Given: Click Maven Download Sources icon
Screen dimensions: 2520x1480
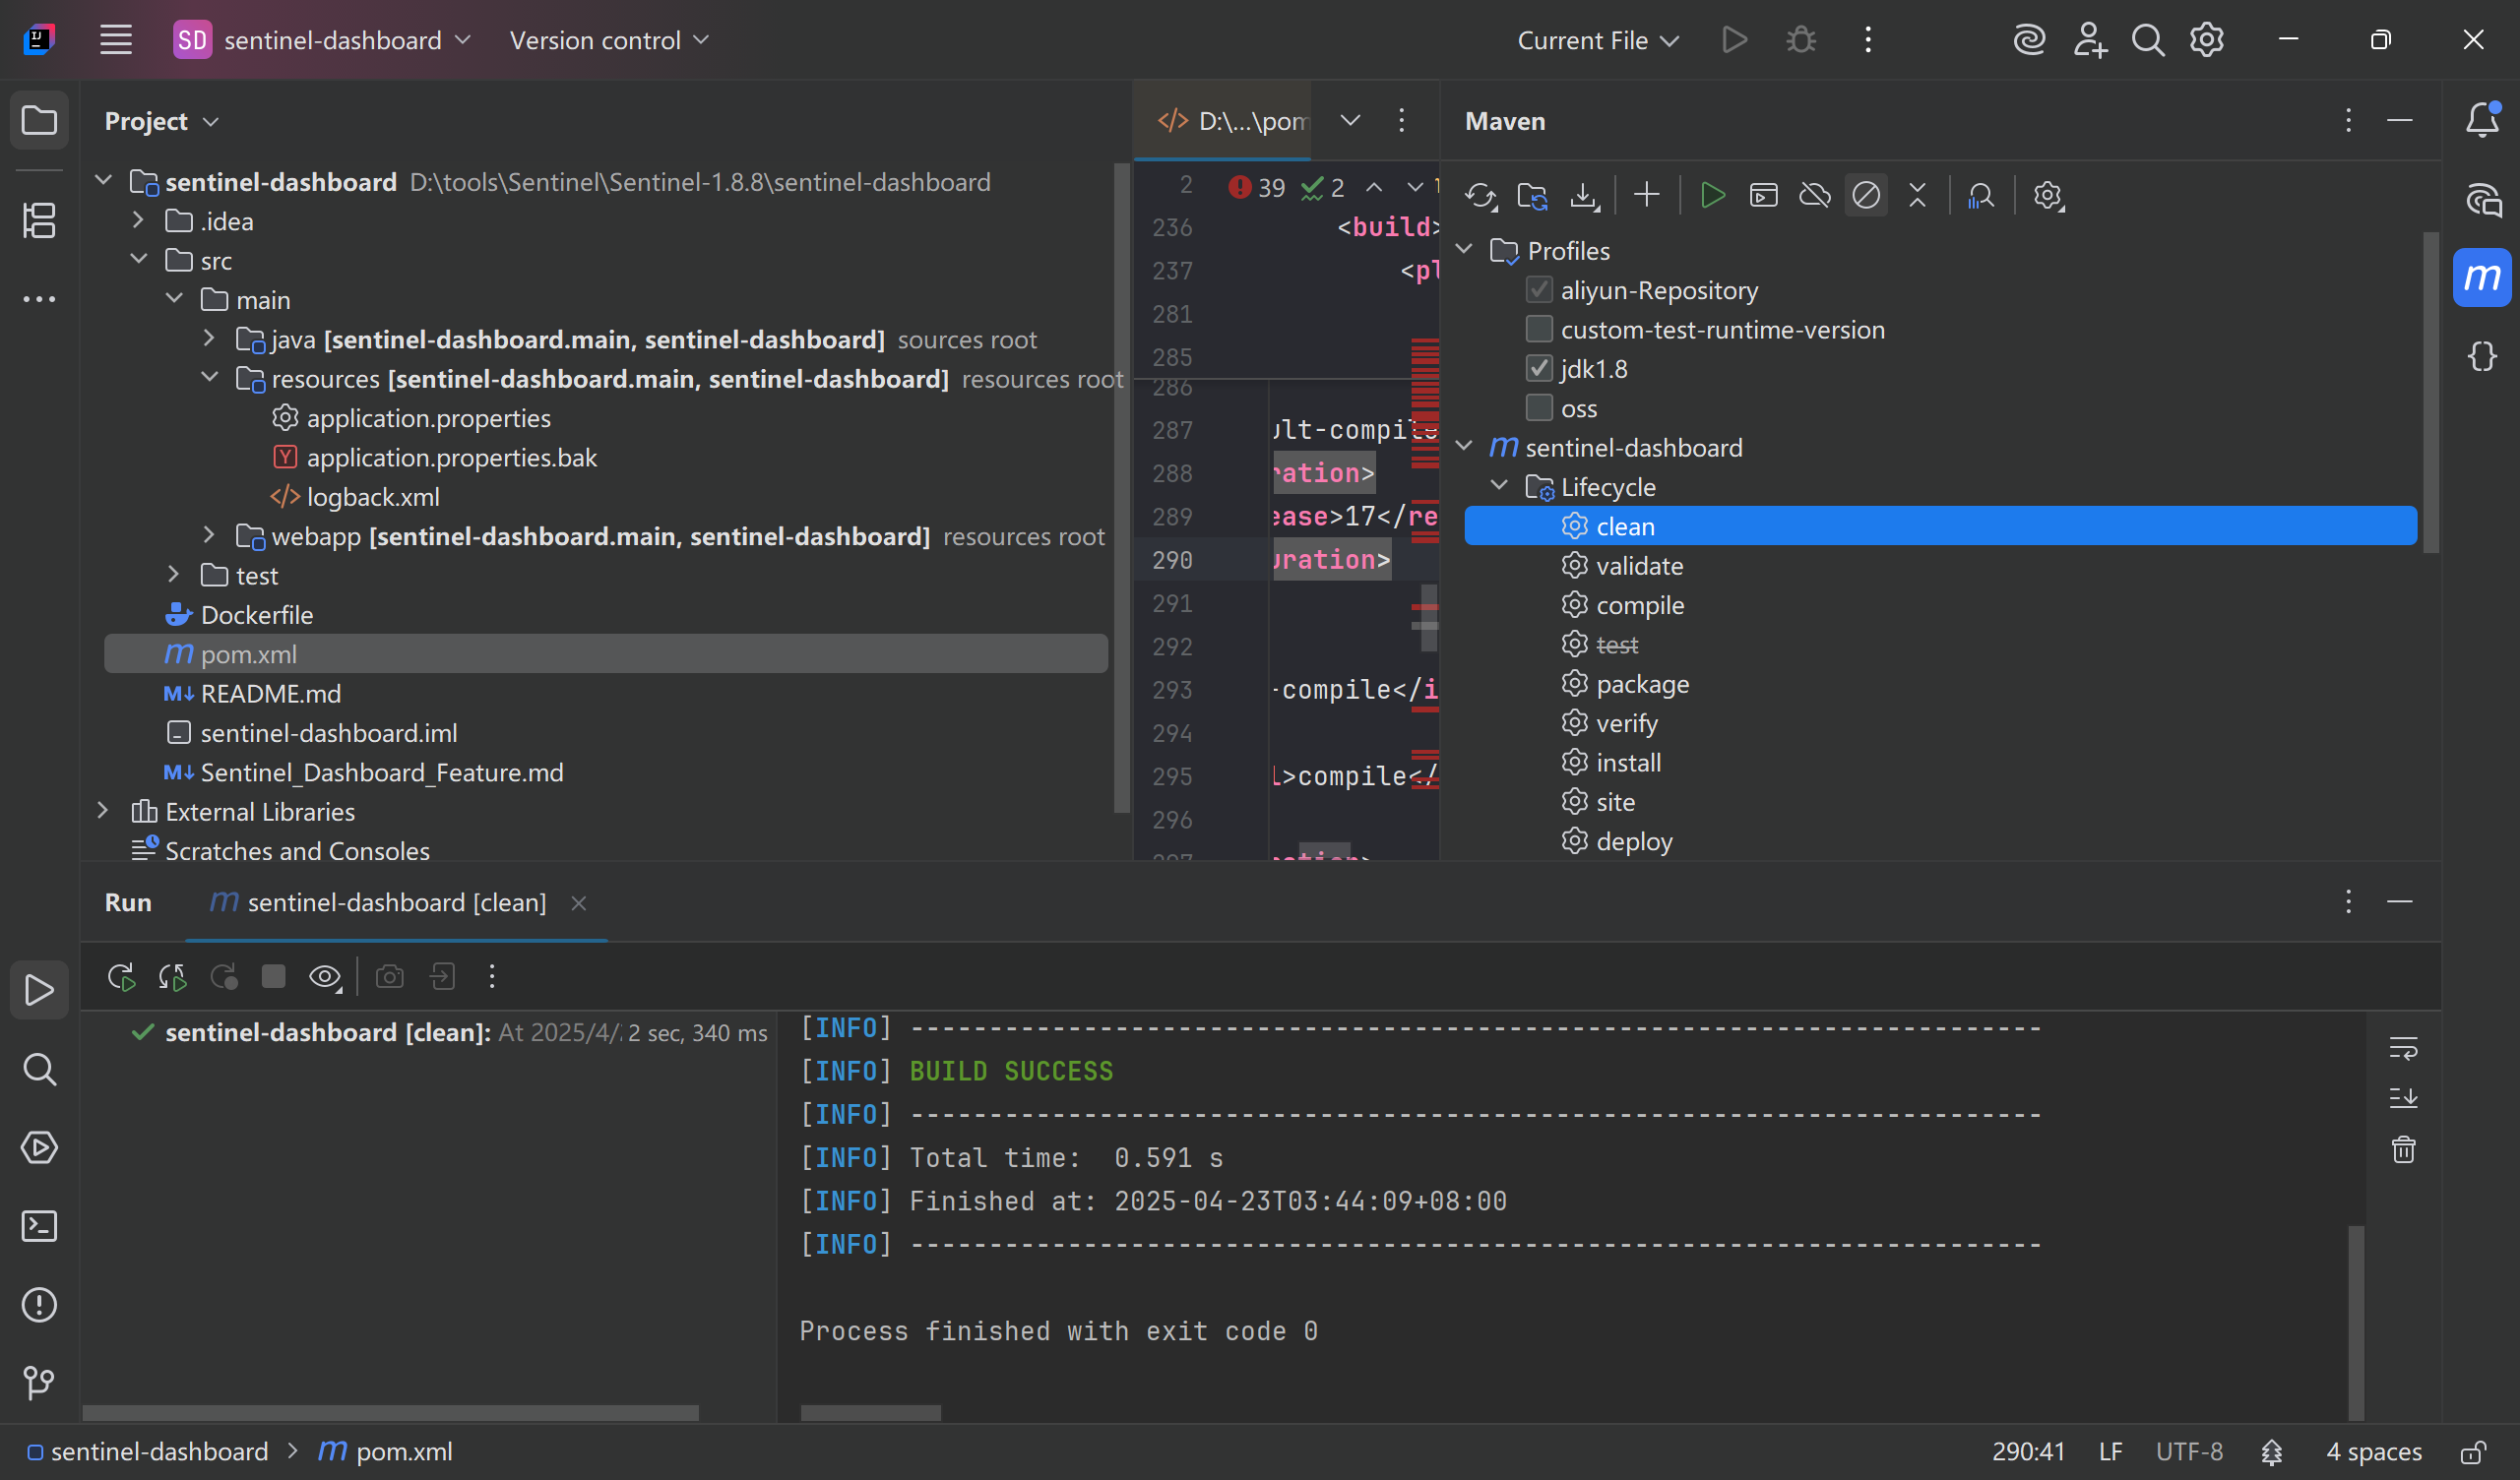Looking at the screenshot, I should click(x=1584, y=195).
